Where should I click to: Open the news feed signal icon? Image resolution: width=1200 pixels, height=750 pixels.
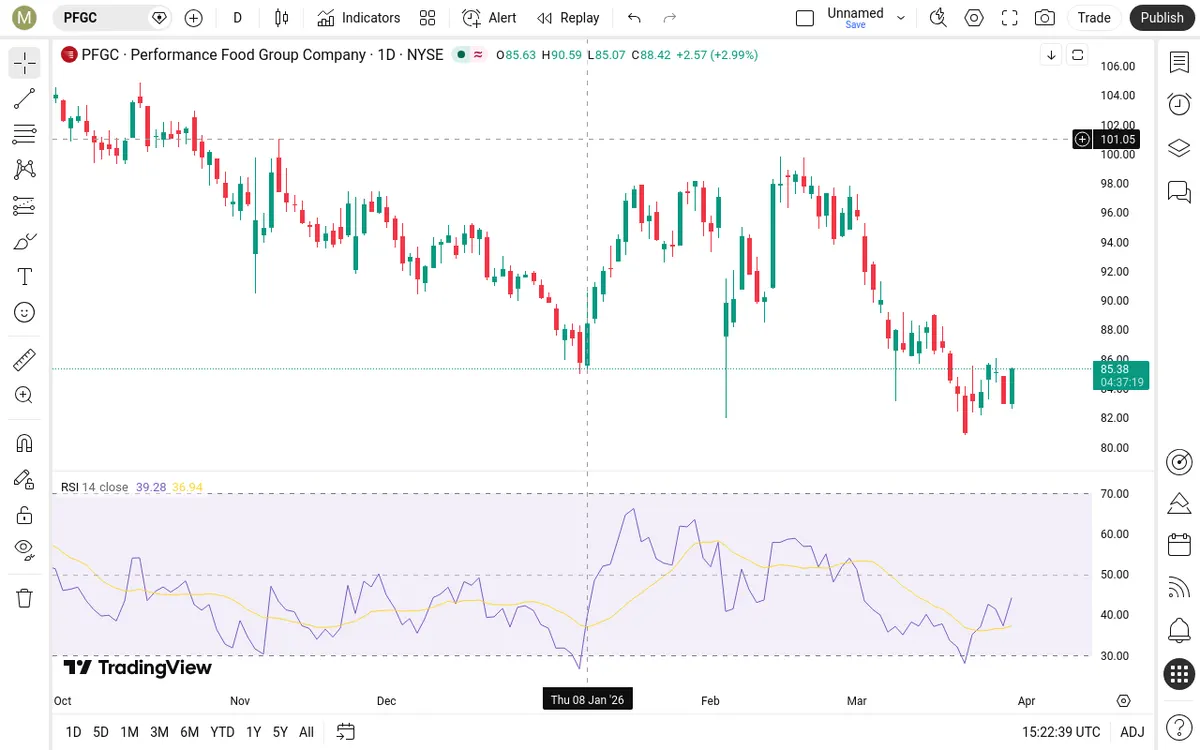pyautogui.click(x=1179, y=588)
